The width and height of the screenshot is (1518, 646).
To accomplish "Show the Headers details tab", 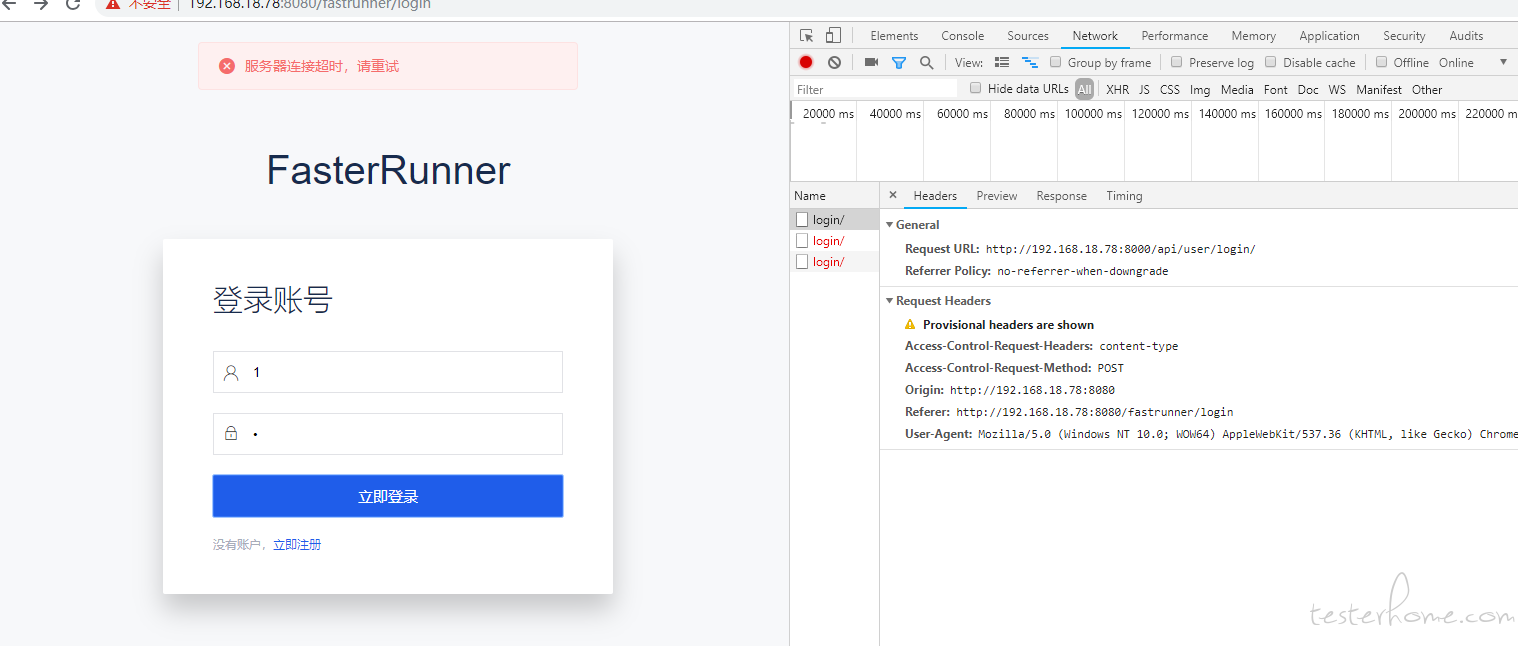I will click(935, 196).
